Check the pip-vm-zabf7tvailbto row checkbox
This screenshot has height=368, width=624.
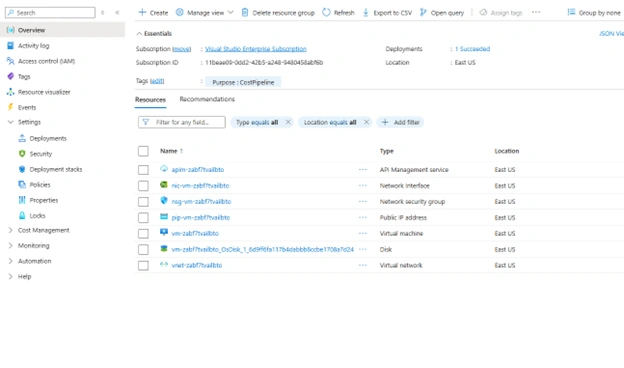click(143, 218)
